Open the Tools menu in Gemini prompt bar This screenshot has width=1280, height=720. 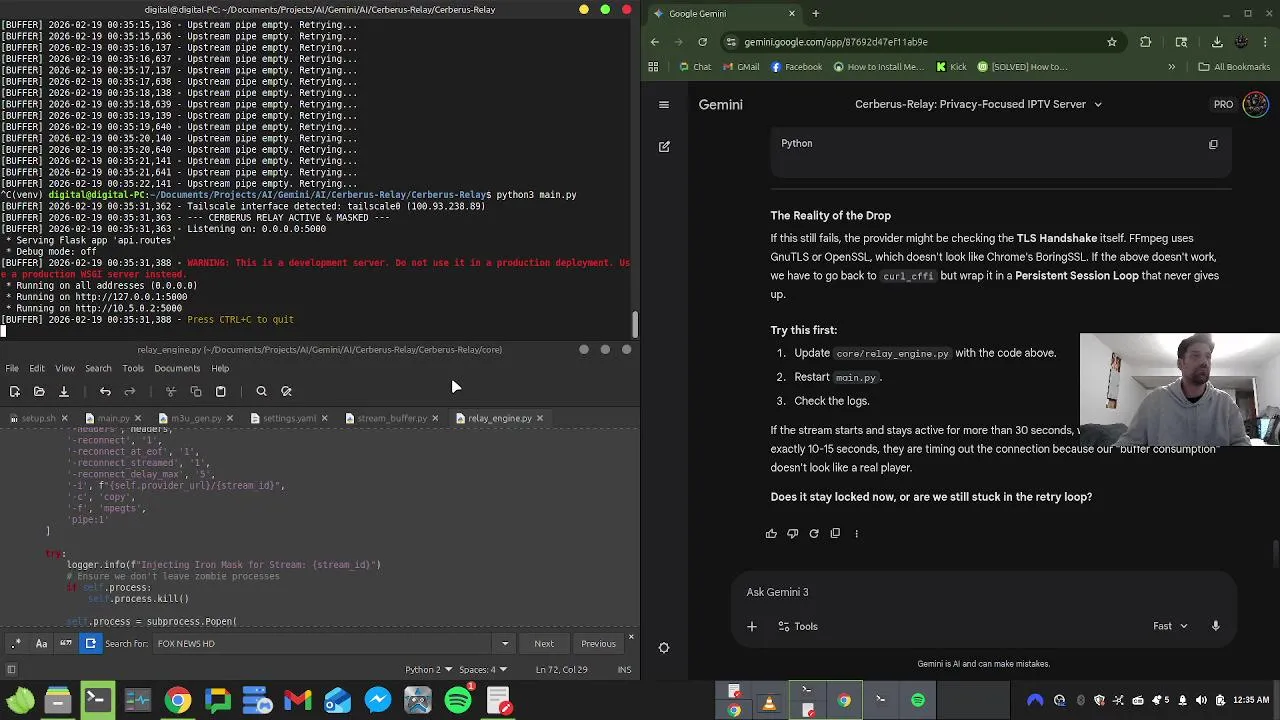pos(798,626)
